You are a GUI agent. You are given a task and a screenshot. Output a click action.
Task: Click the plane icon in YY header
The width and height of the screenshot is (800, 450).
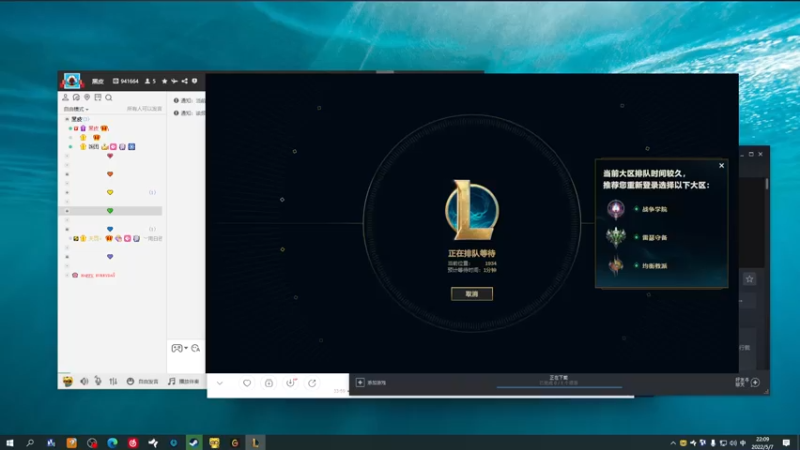[x=174, y=81]
